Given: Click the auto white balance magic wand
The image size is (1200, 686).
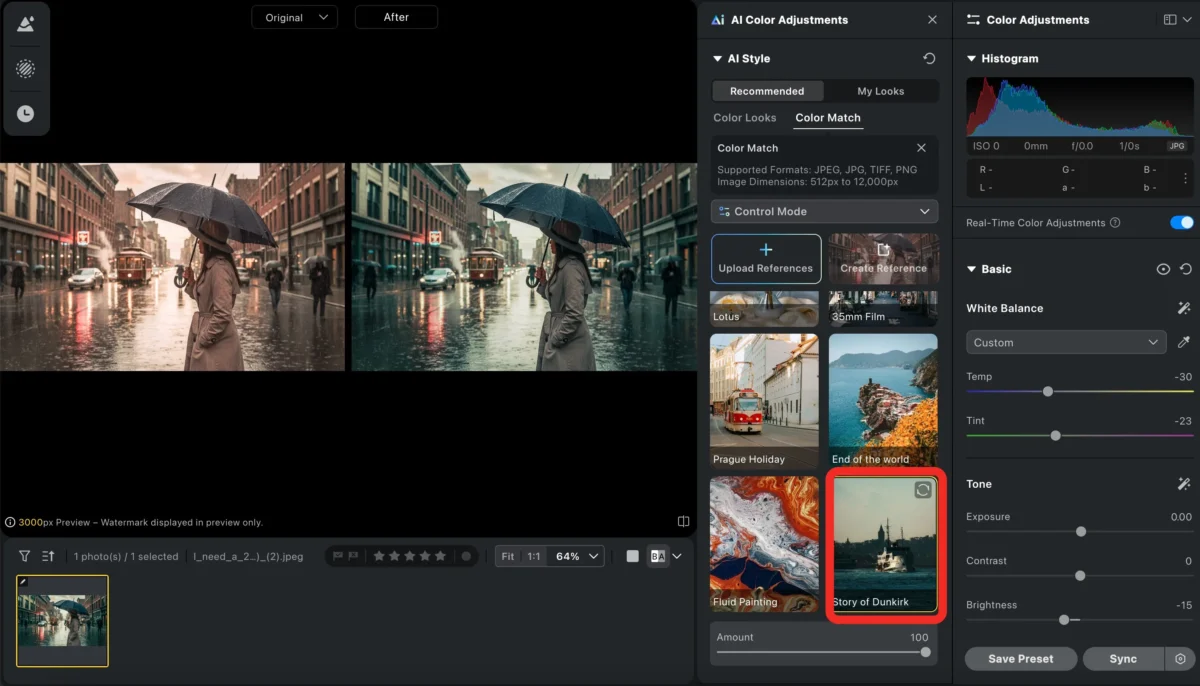Looking at the screenshot, I should click(1184, 309).
